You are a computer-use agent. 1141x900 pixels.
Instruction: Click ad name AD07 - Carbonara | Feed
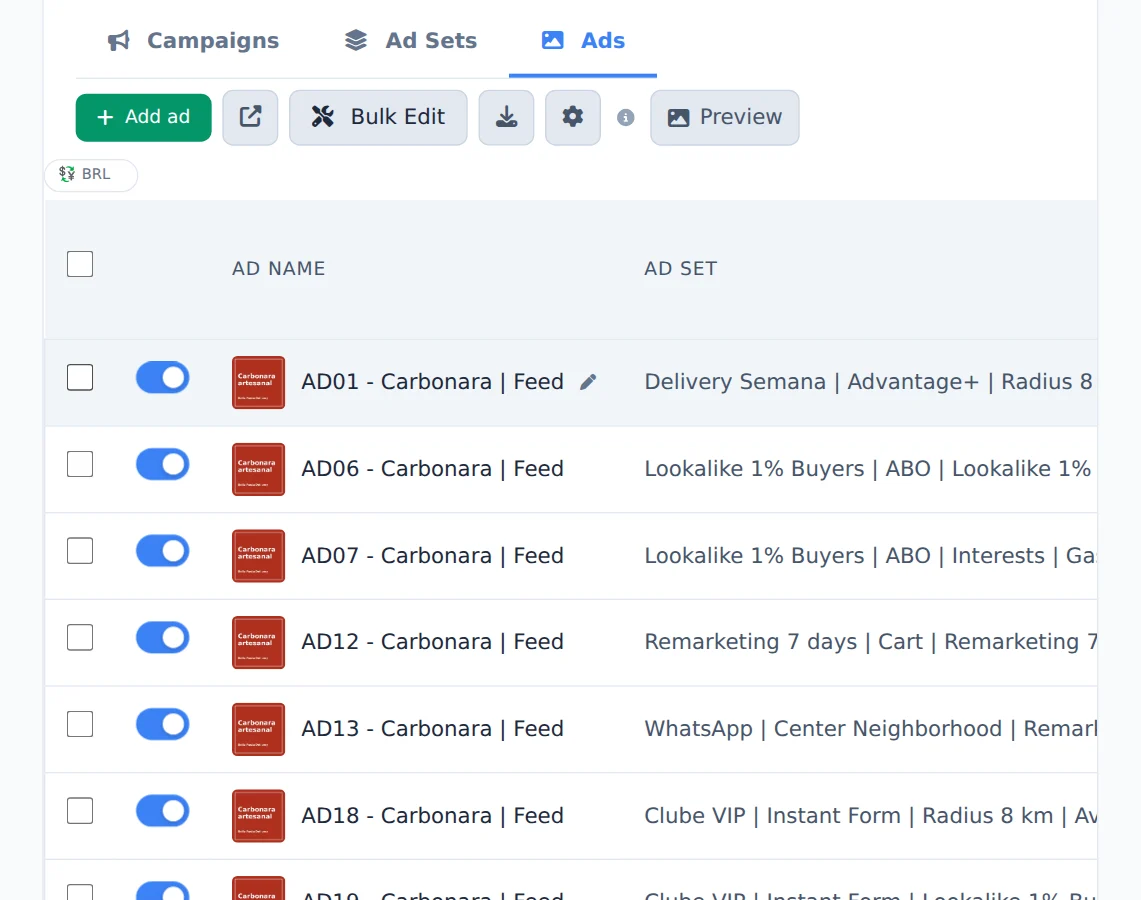pyautogui.click(x=432, y=556)
